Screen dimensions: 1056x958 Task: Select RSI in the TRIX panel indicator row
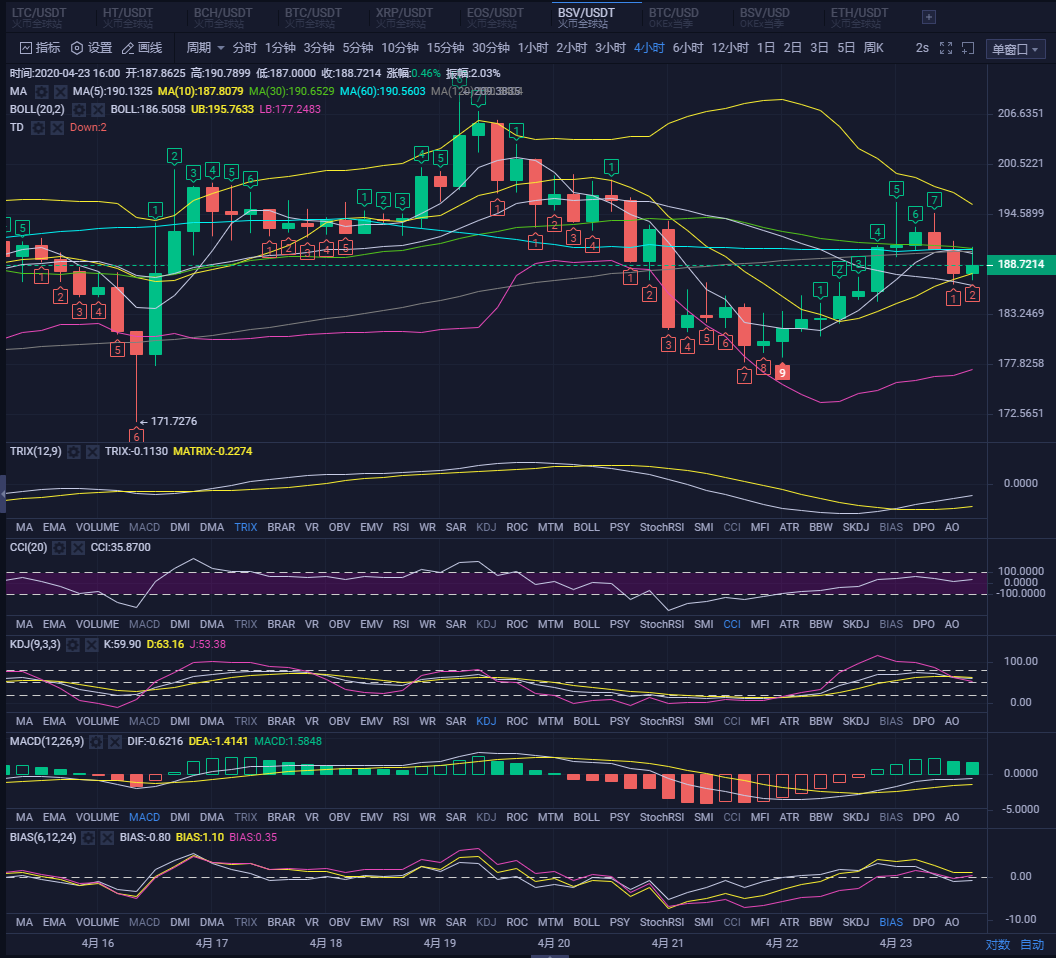[x=400, y=527]
